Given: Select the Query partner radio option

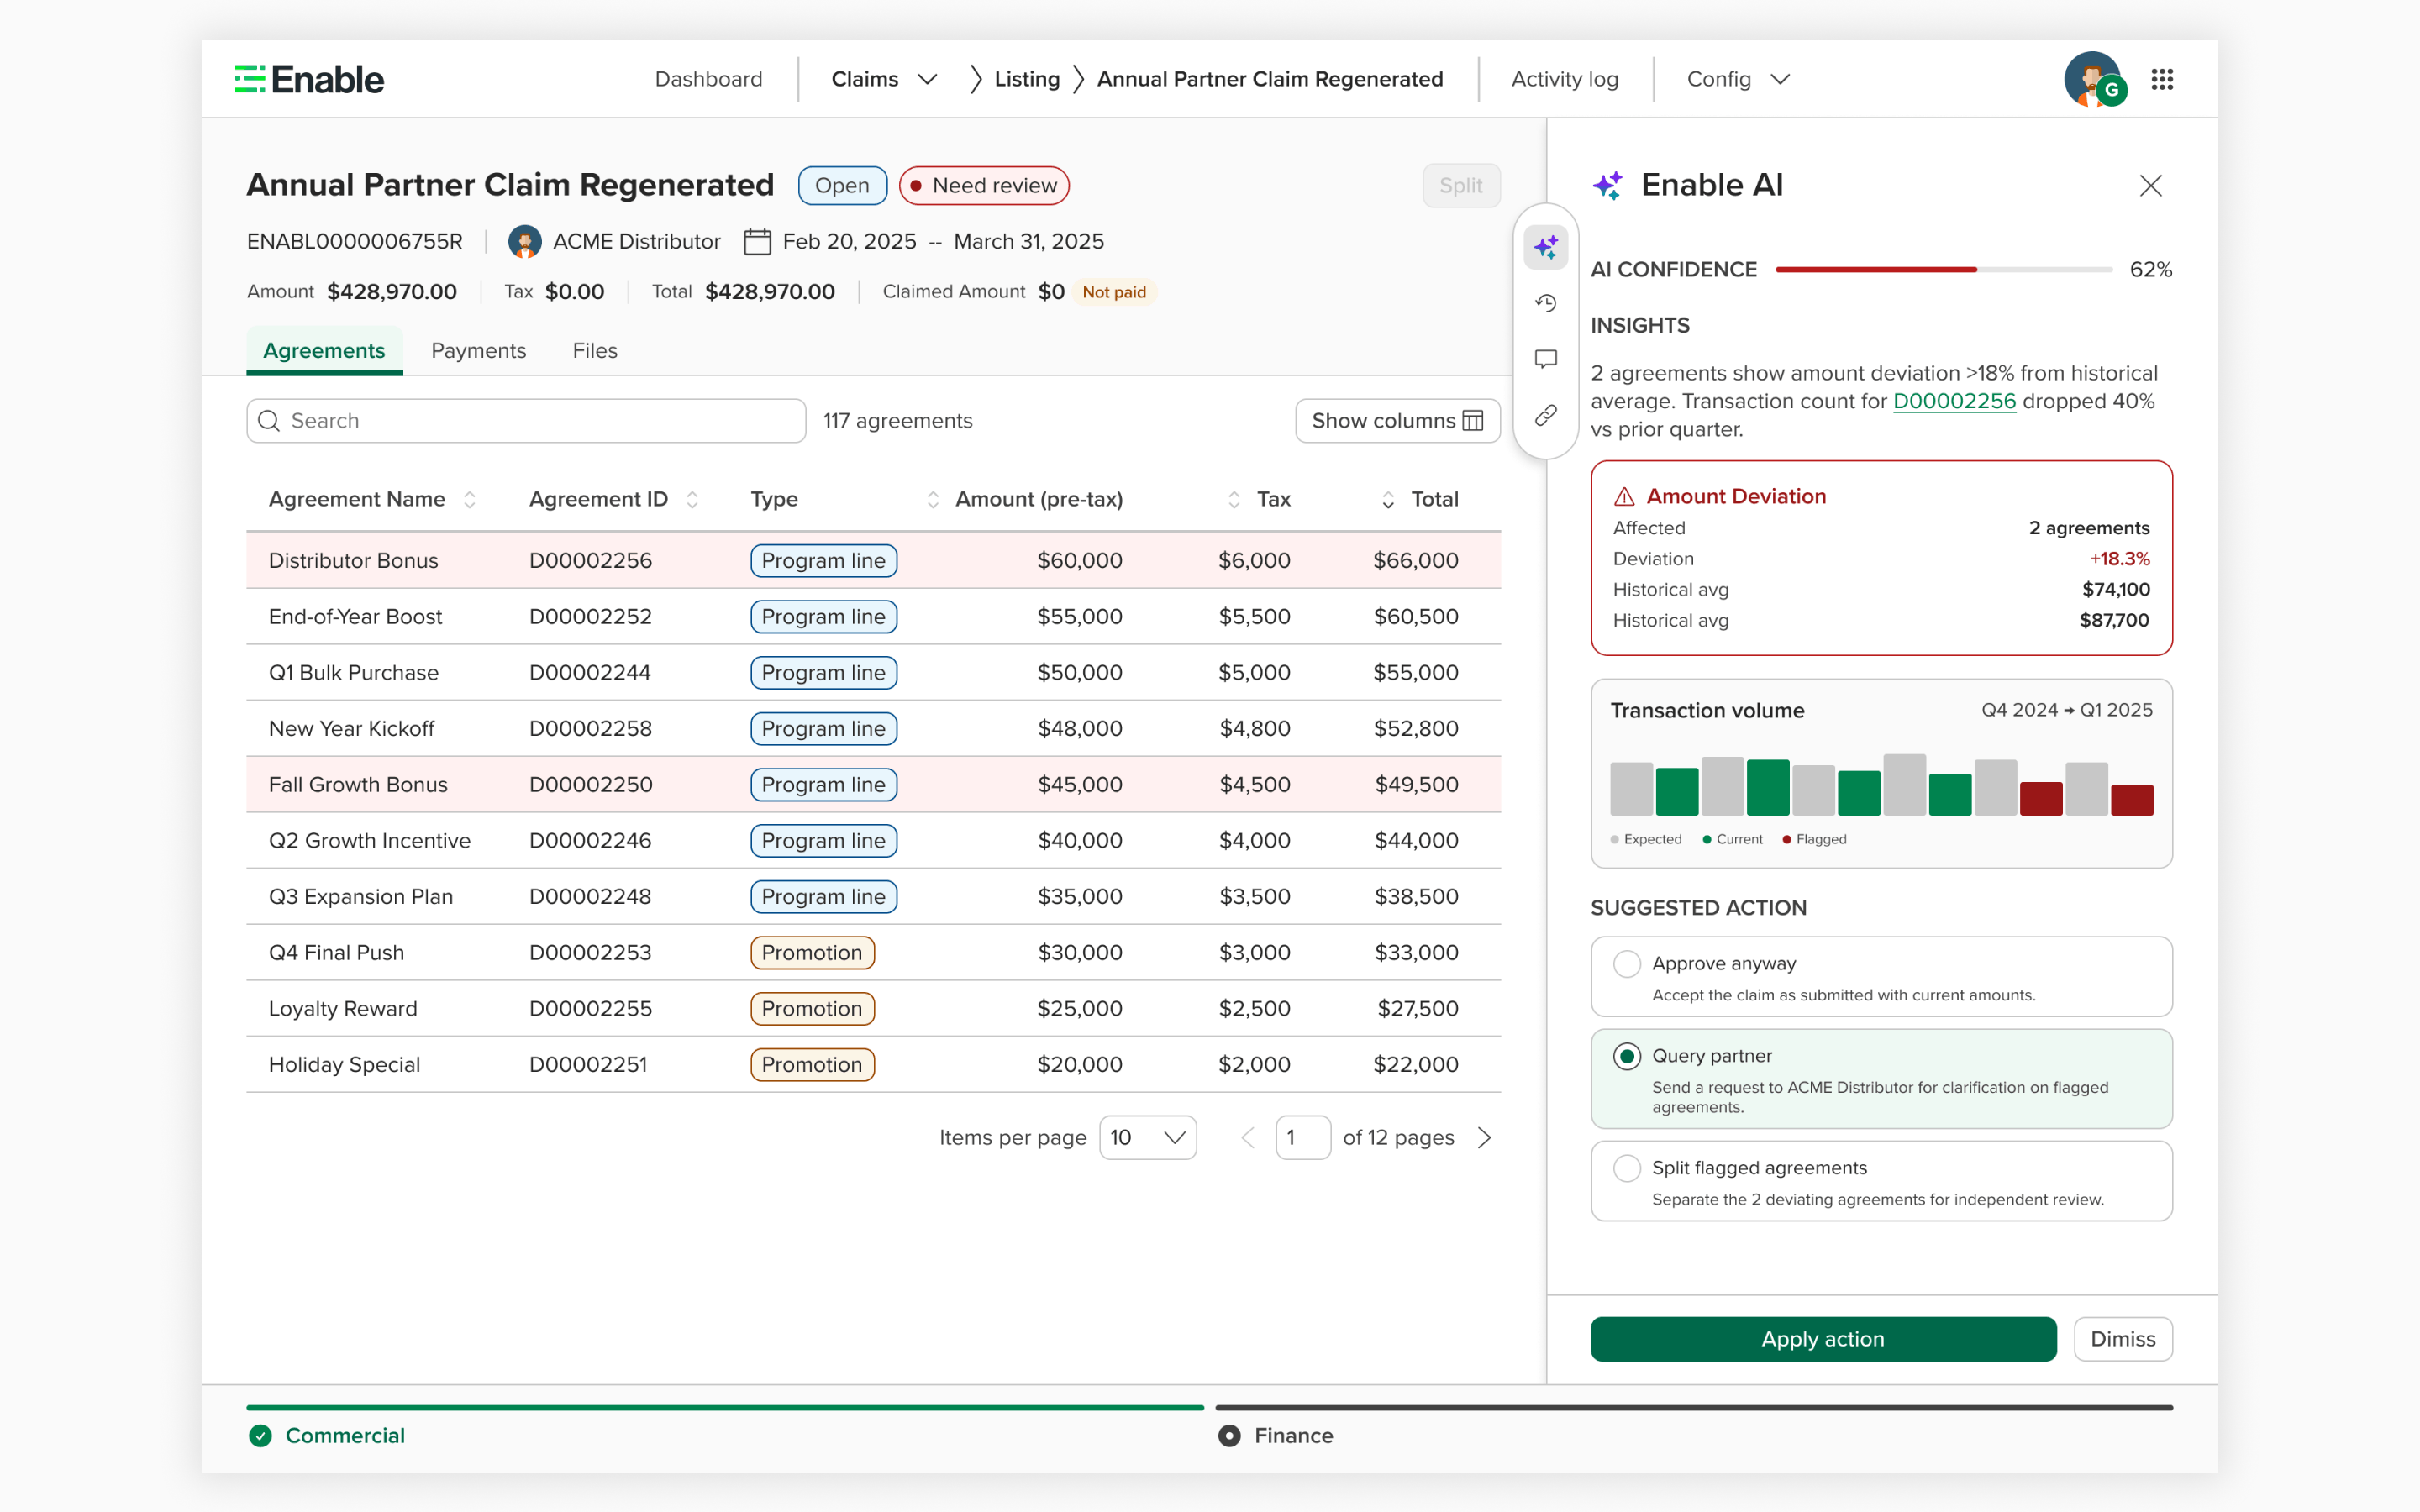Looking at the screenshot, I should click(1627, 1055).
